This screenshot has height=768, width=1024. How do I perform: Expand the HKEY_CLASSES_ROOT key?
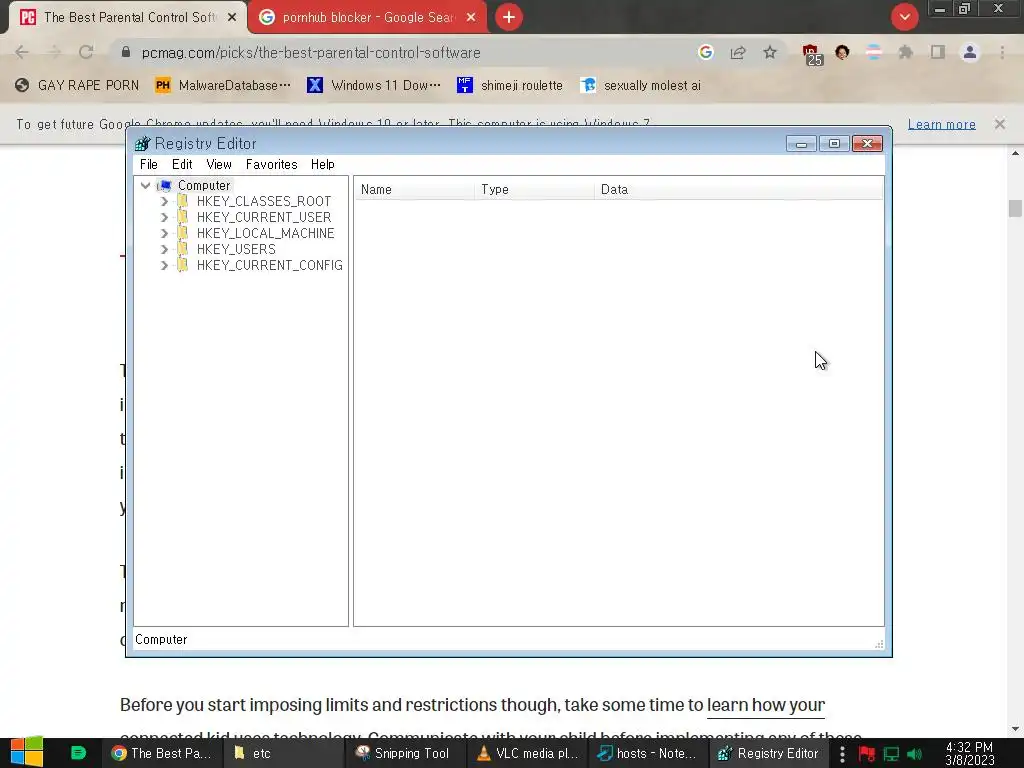(164, 201)
